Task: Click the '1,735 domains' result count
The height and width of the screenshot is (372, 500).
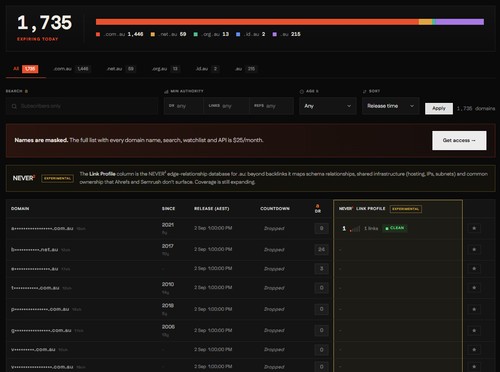Action: 476,108
